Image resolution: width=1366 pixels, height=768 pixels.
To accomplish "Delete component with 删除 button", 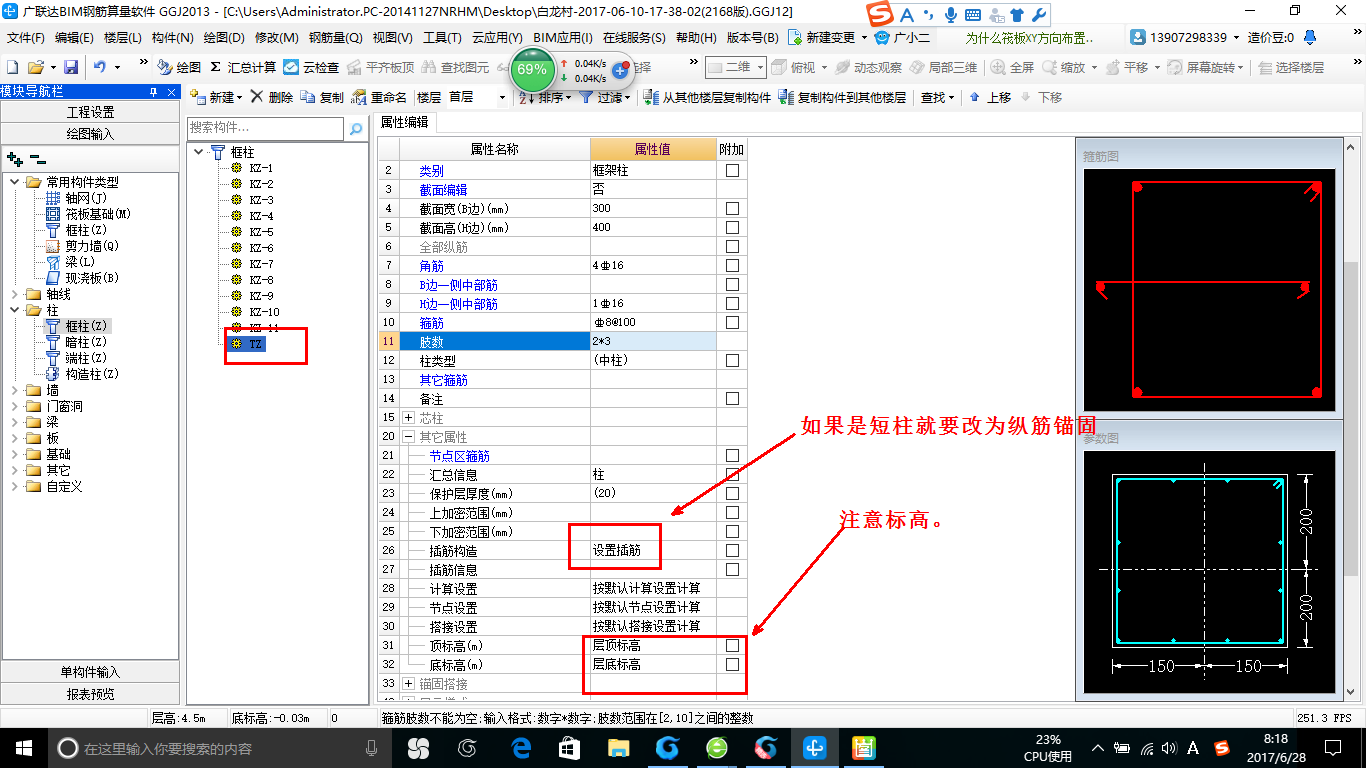I will (272, 97).
